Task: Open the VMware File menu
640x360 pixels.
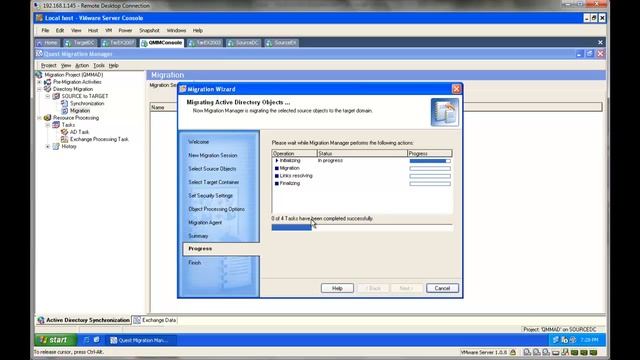Action: tap(45, 31)
